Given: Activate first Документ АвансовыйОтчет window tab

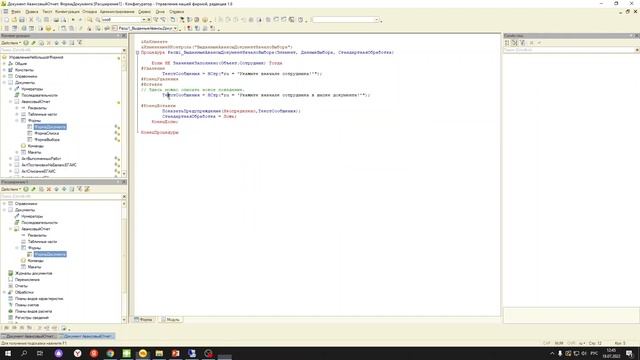Looking at the screenshot, I should (29, 336).
